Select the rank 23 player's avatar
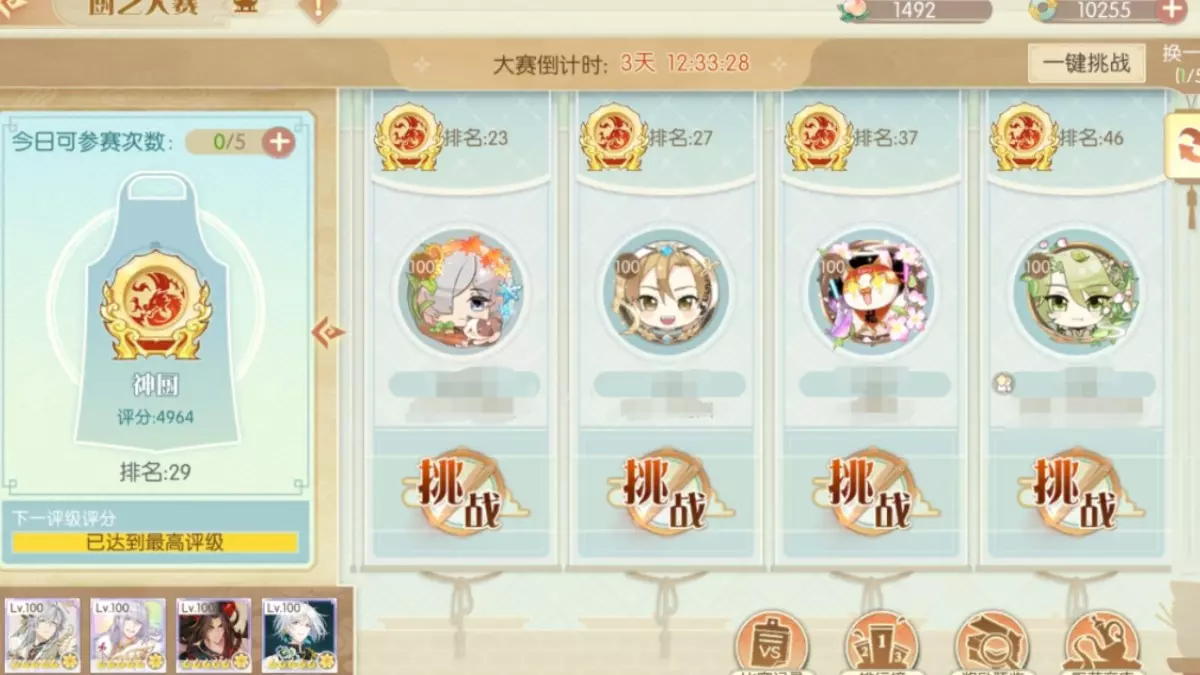The height and width of the screenshot is (675, 1200). tap(460, 290)
